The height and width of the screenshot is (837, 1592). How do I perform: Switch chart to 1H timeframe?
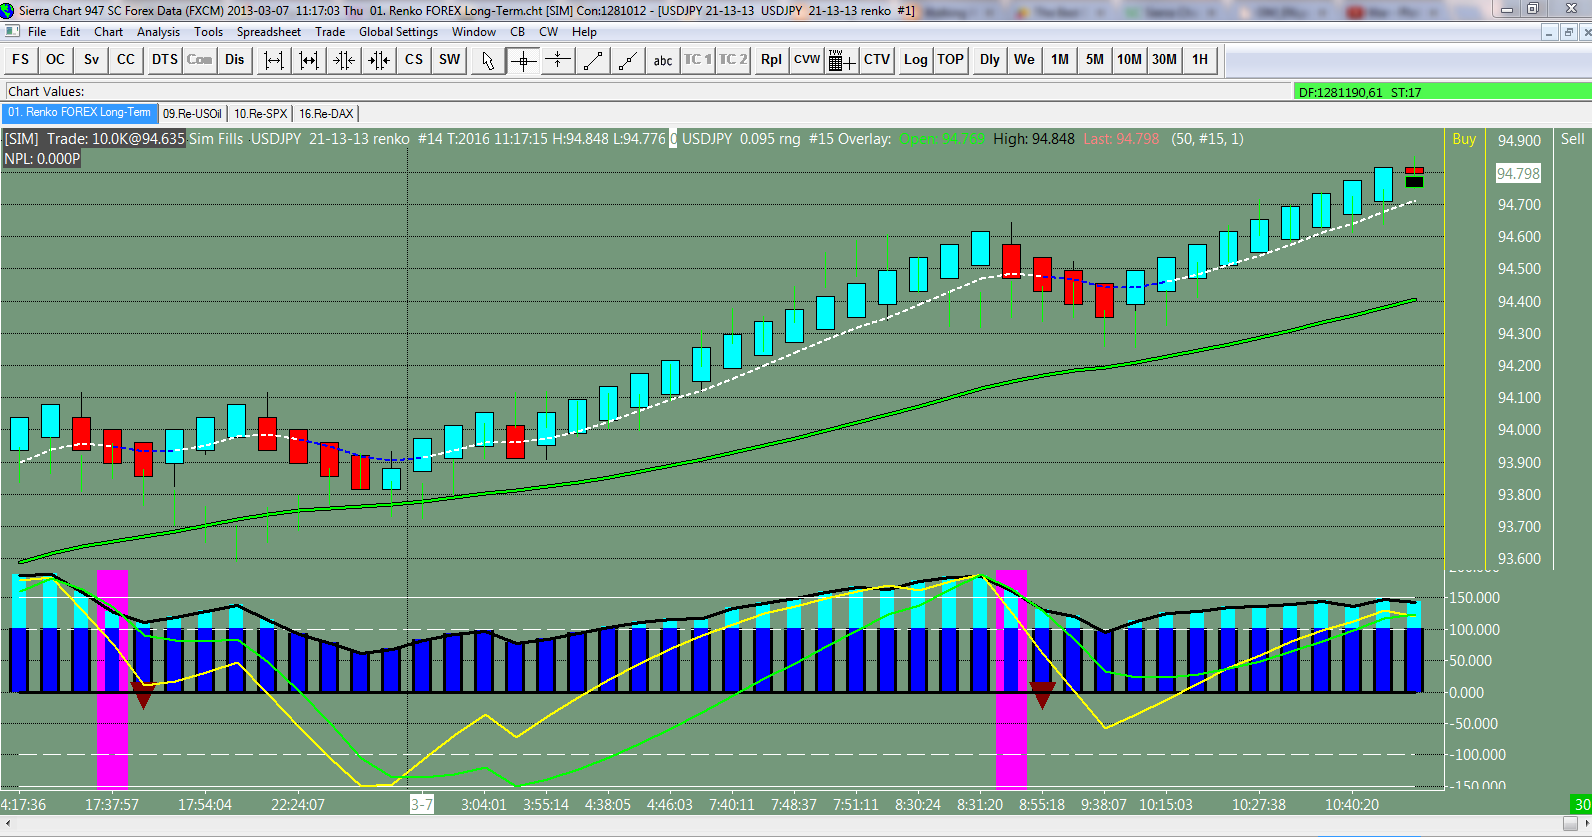(1200, 60)
